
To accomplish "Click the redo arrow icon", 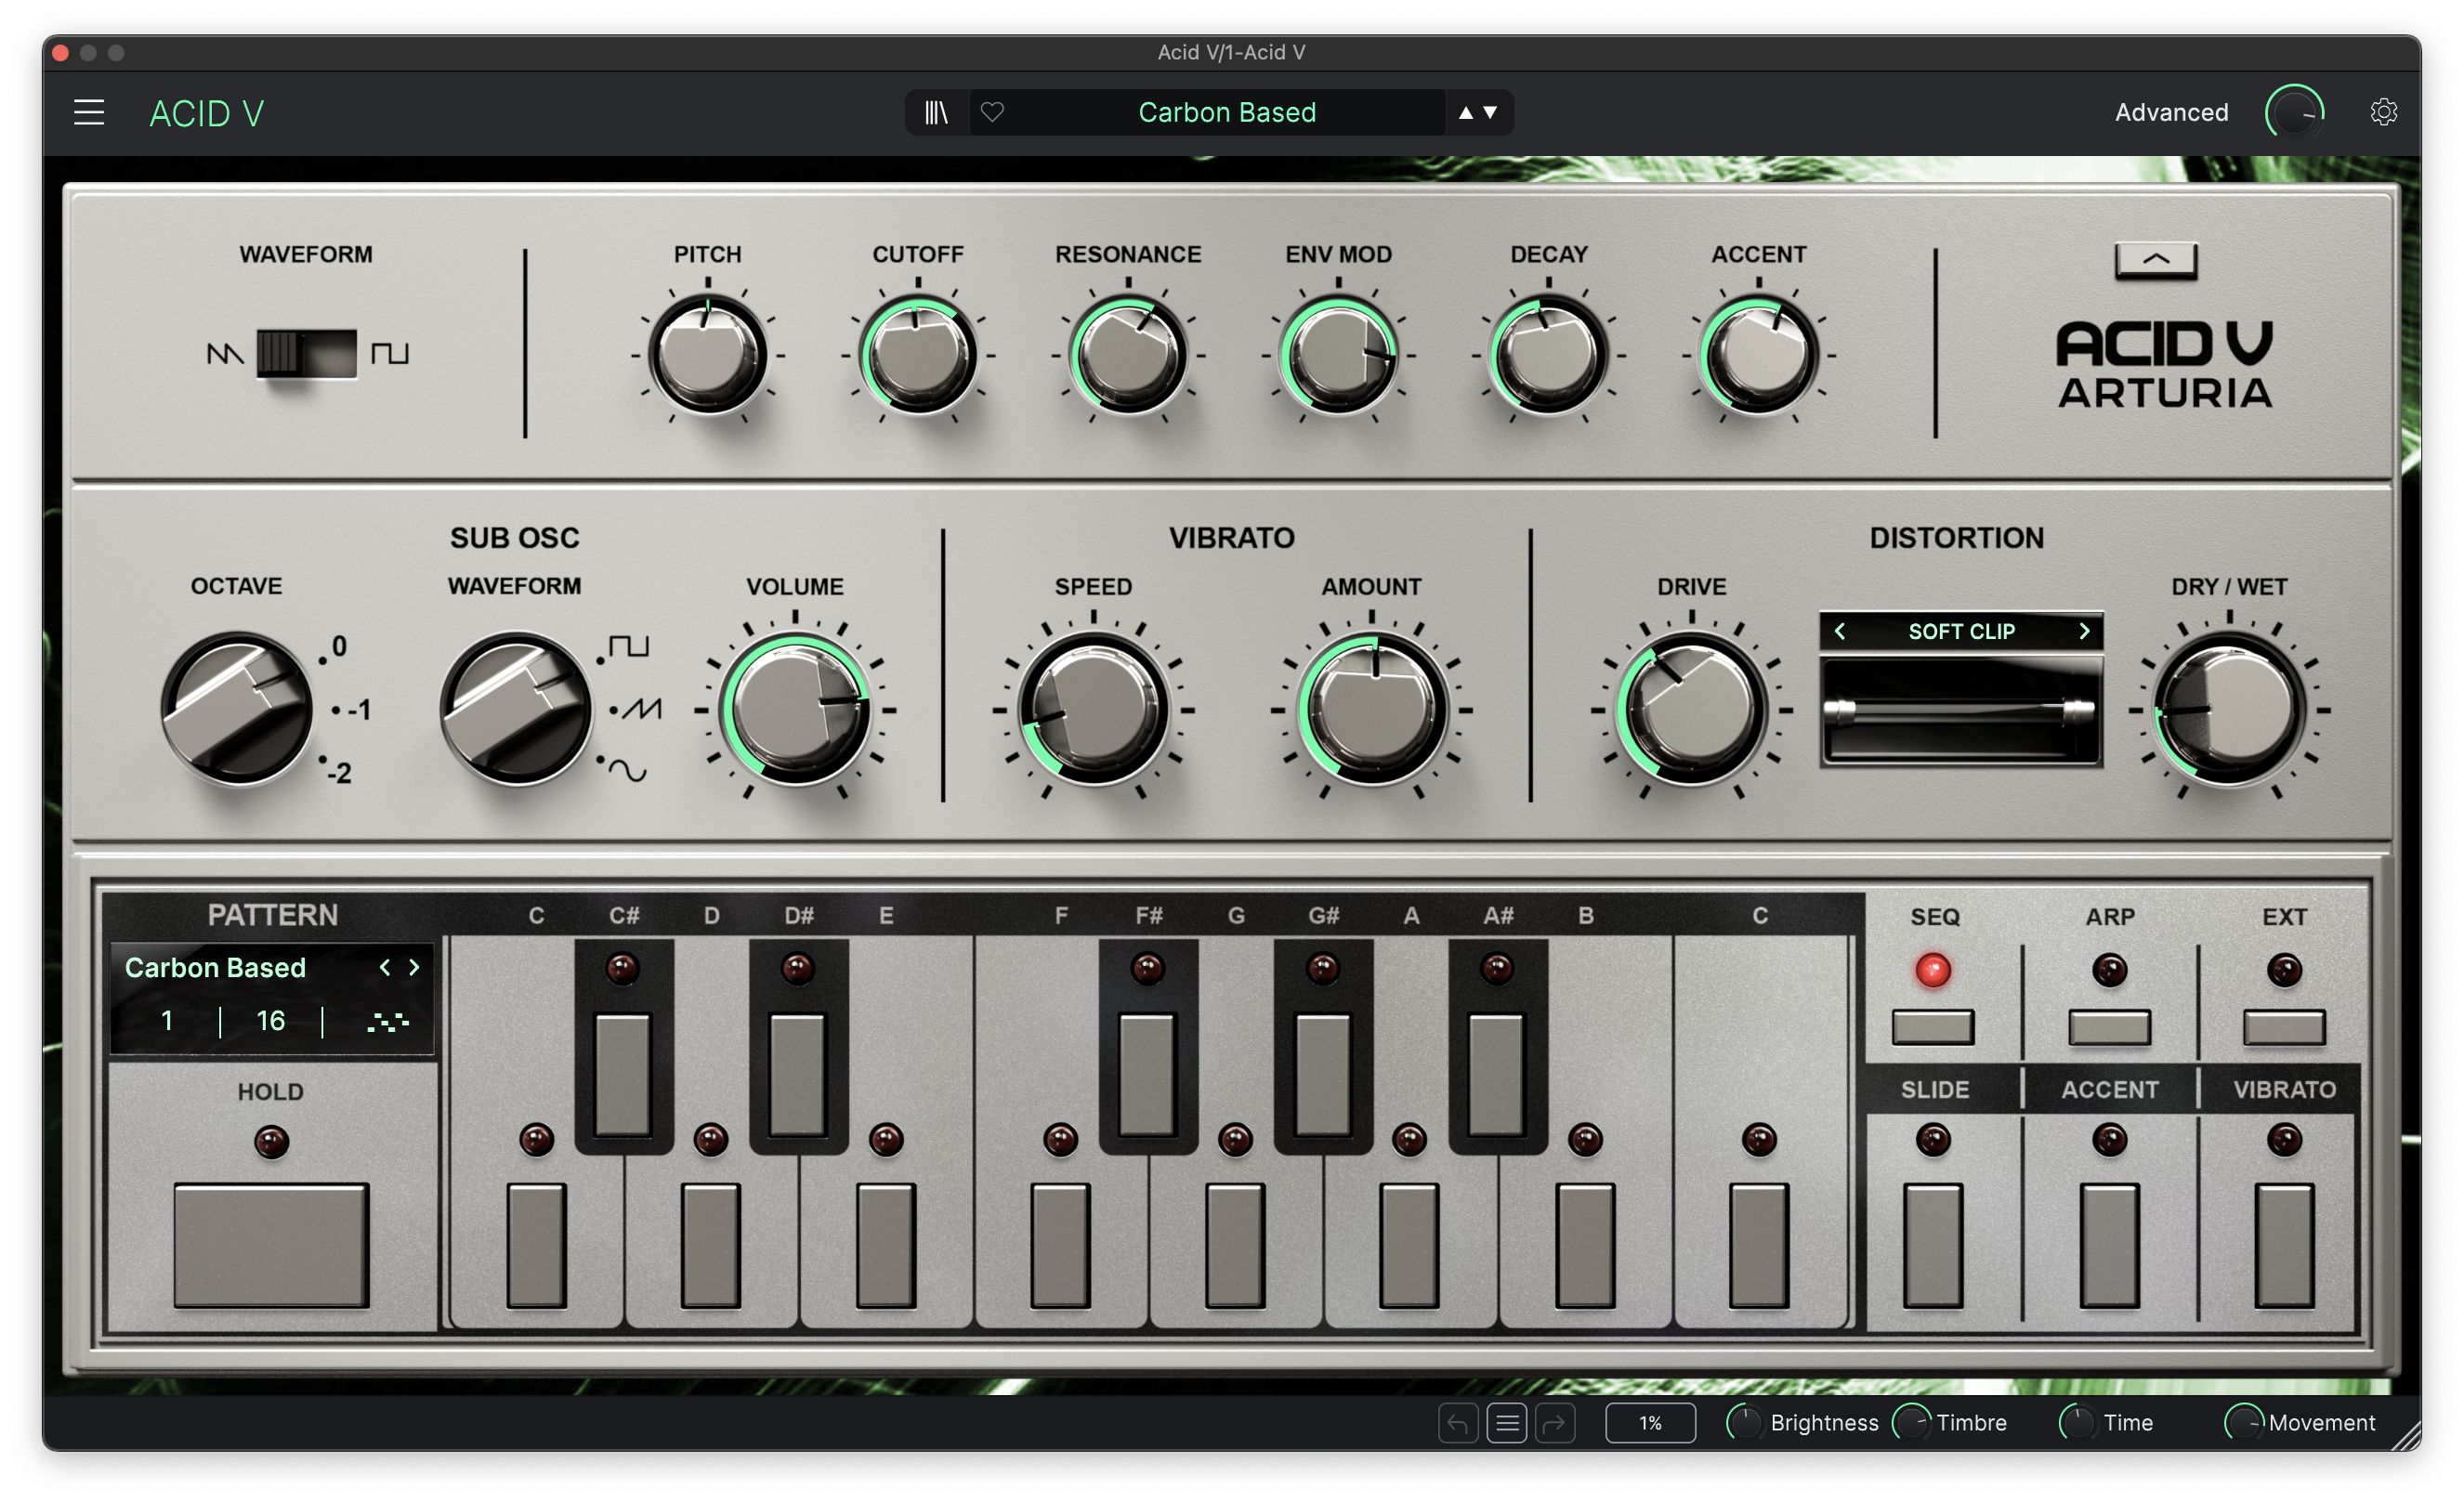I will tap(1555, 1423).
